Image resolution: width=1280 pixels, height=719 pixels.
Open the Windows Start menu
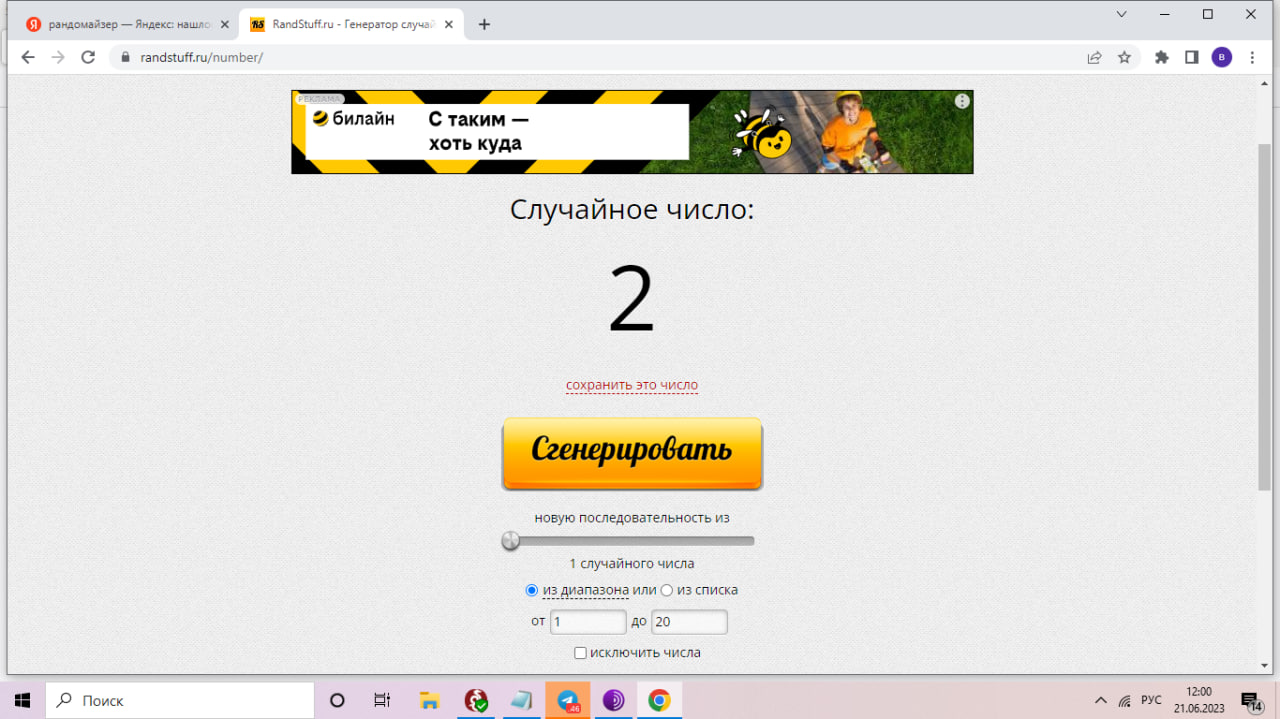coord(22,700)
